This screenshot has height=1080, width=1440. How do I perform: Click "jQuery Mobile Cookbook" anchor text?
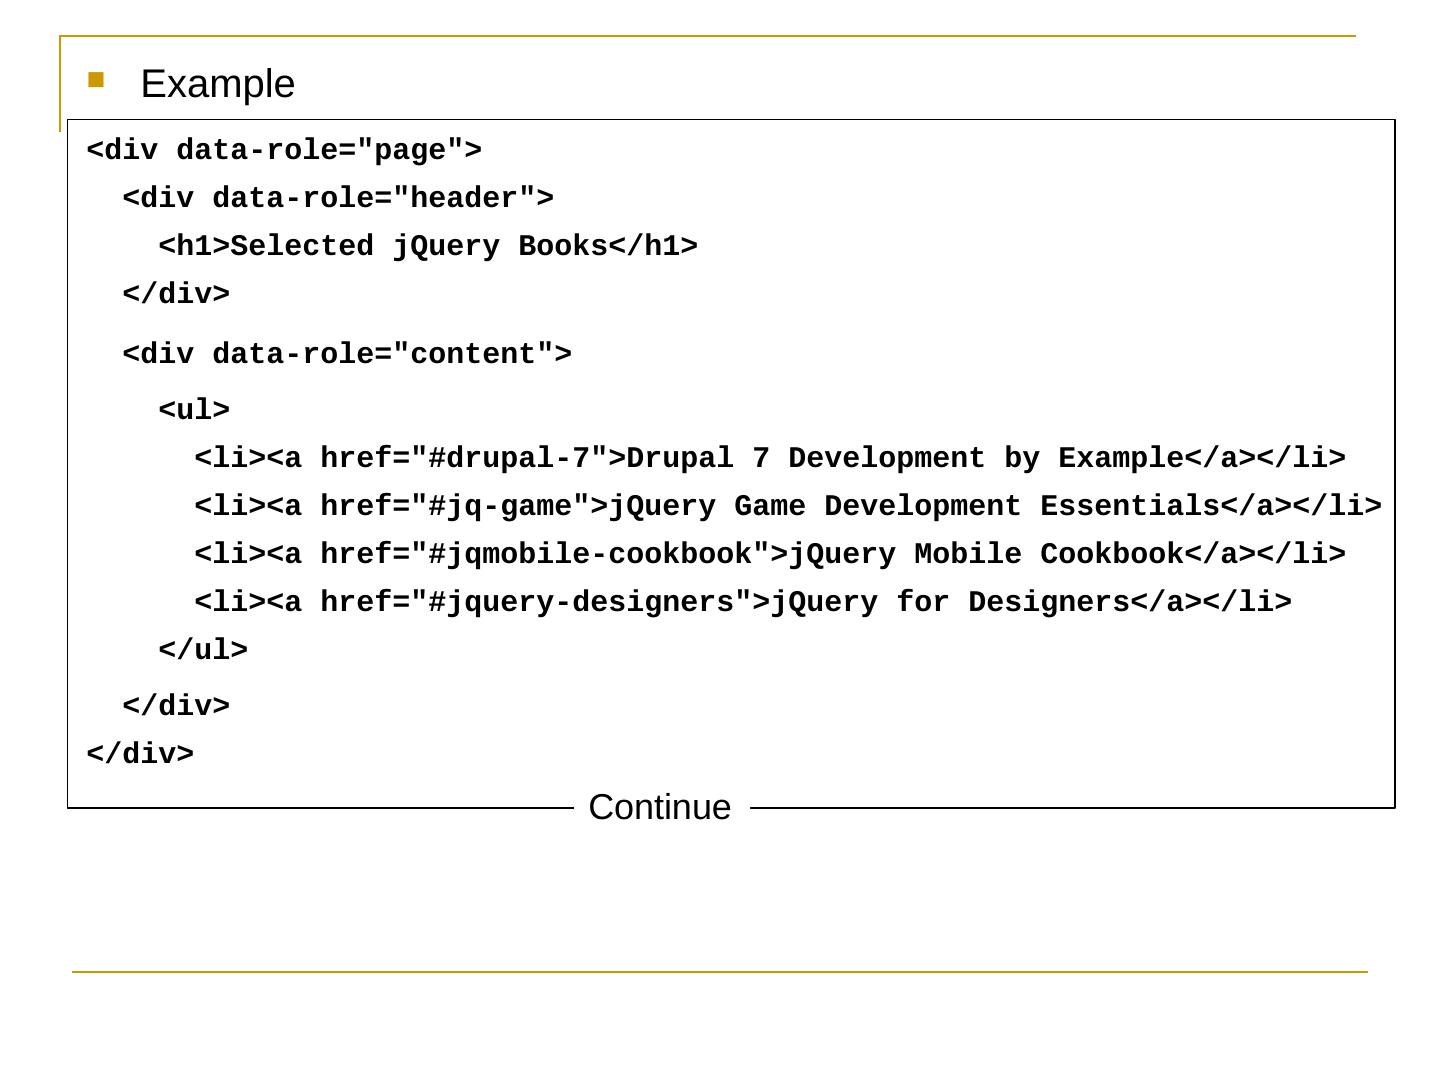(x=986, y=555)
